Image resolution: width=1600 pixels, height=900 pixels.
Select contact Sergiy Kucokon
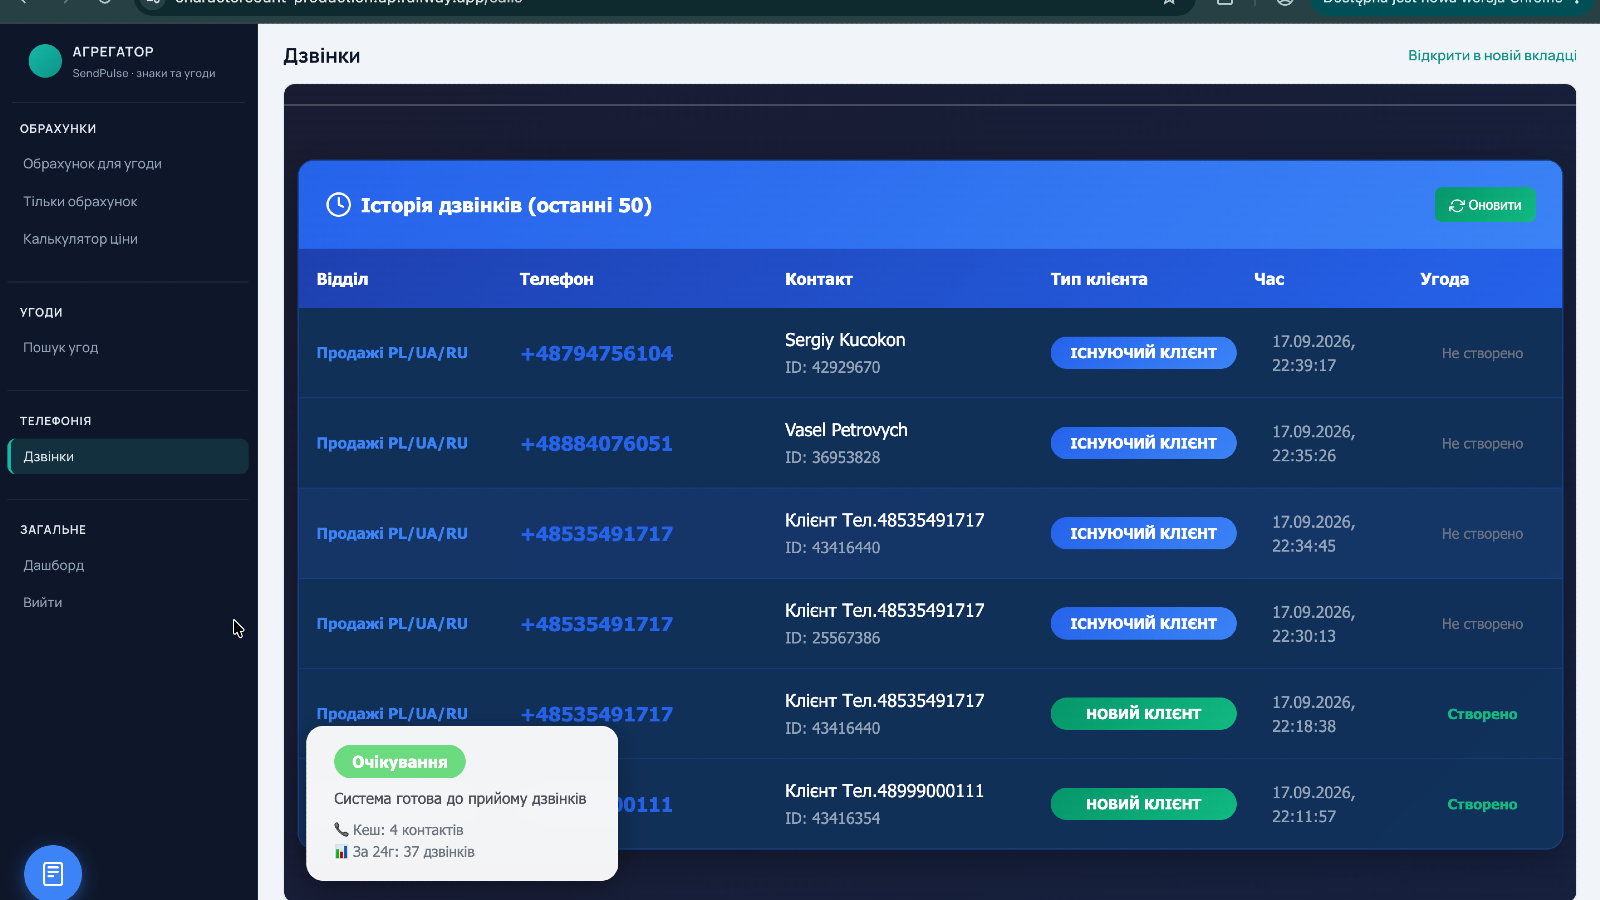point(845,340)
